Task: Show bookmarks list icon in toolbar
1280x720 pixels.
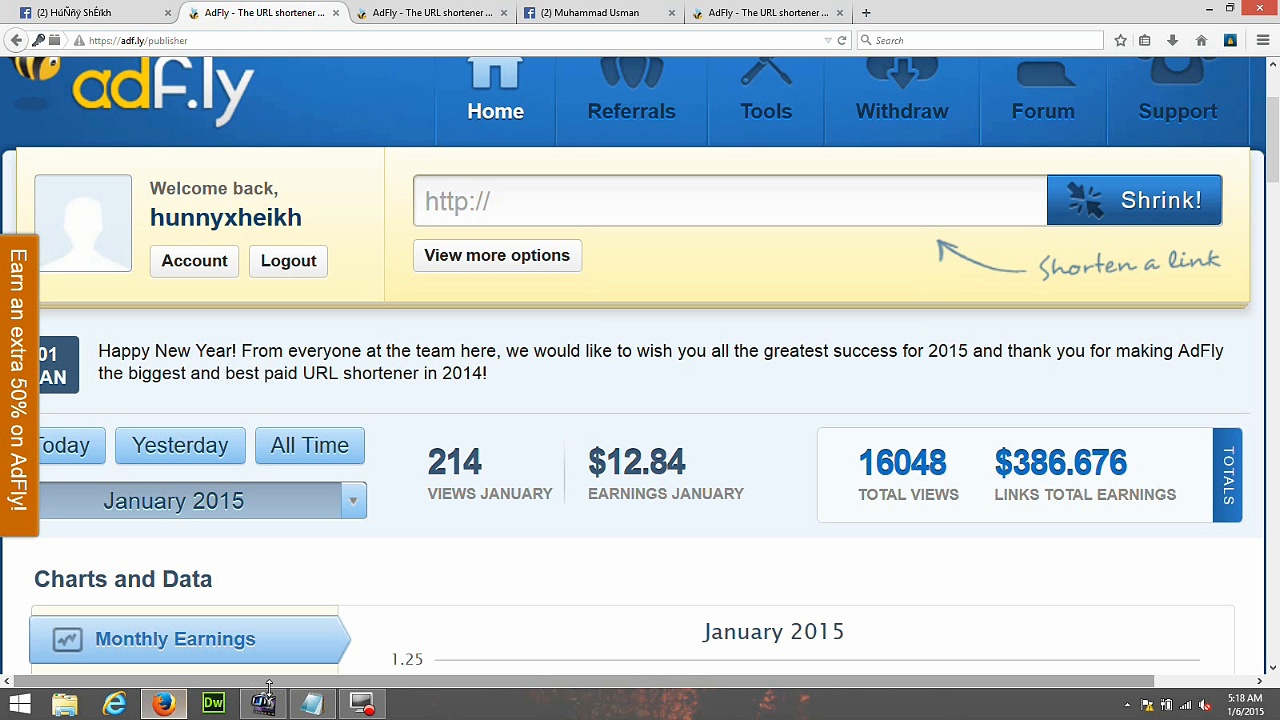Action: (1145, 40)
